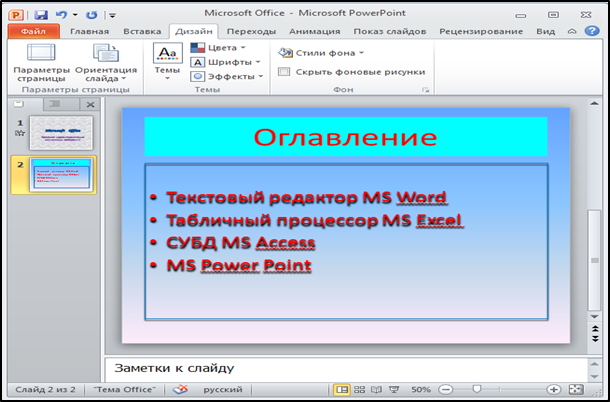This screenshot has height=402, width=610.
Task: Open PowerPoint help question mark
Action: click(x=592, y=31)
